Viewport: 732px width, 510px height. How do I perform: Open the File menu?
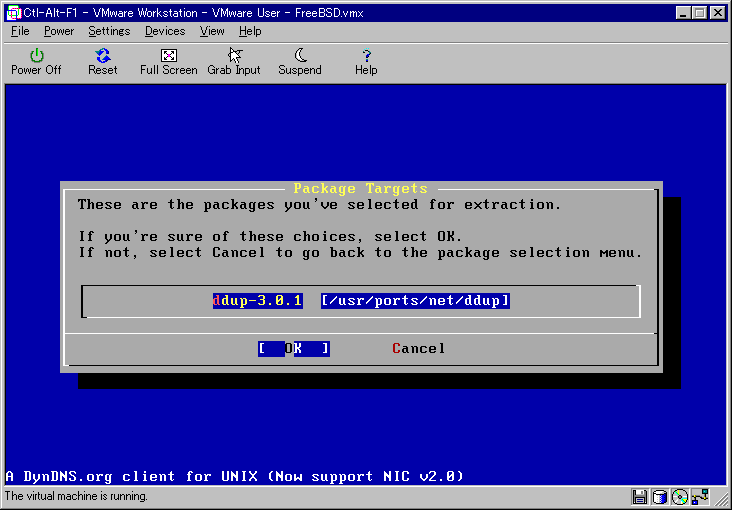click(20, 31)
